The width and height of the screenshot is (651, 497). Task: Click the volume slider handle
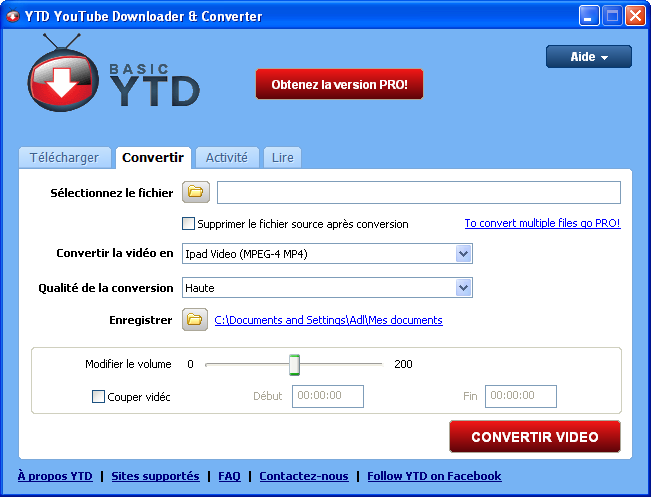[294, 365]
